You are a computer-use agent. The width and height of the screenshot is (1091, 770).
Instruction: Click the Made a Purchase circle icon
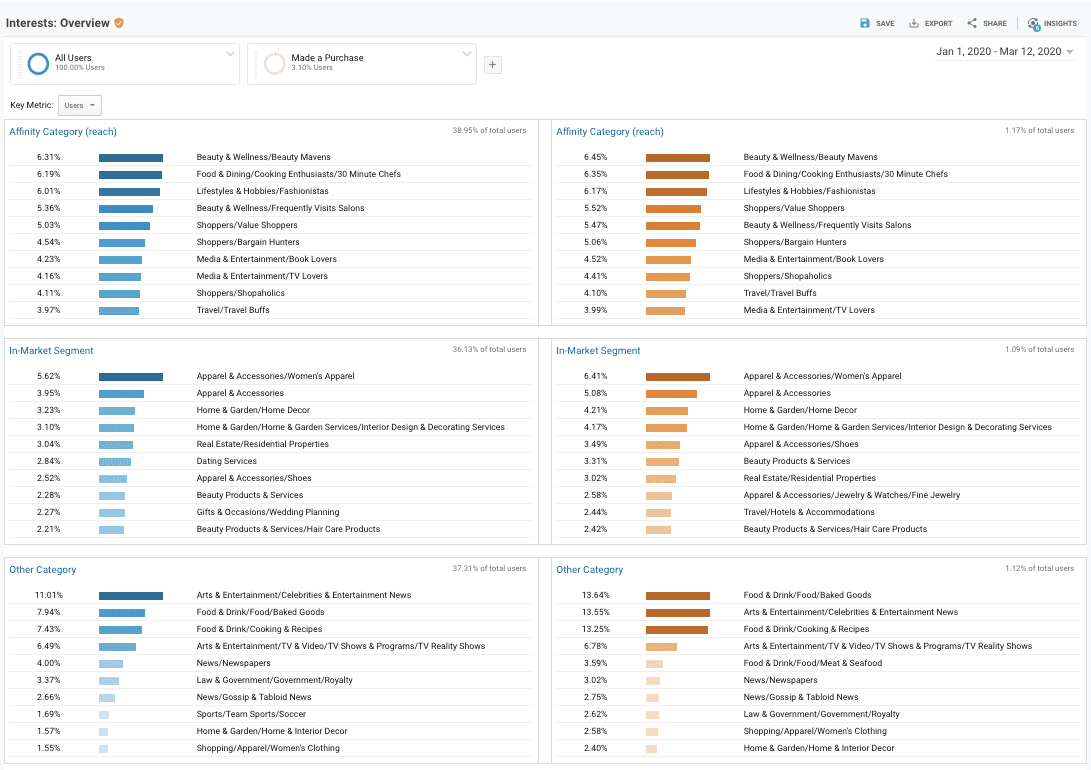click(x=274, y=64)
